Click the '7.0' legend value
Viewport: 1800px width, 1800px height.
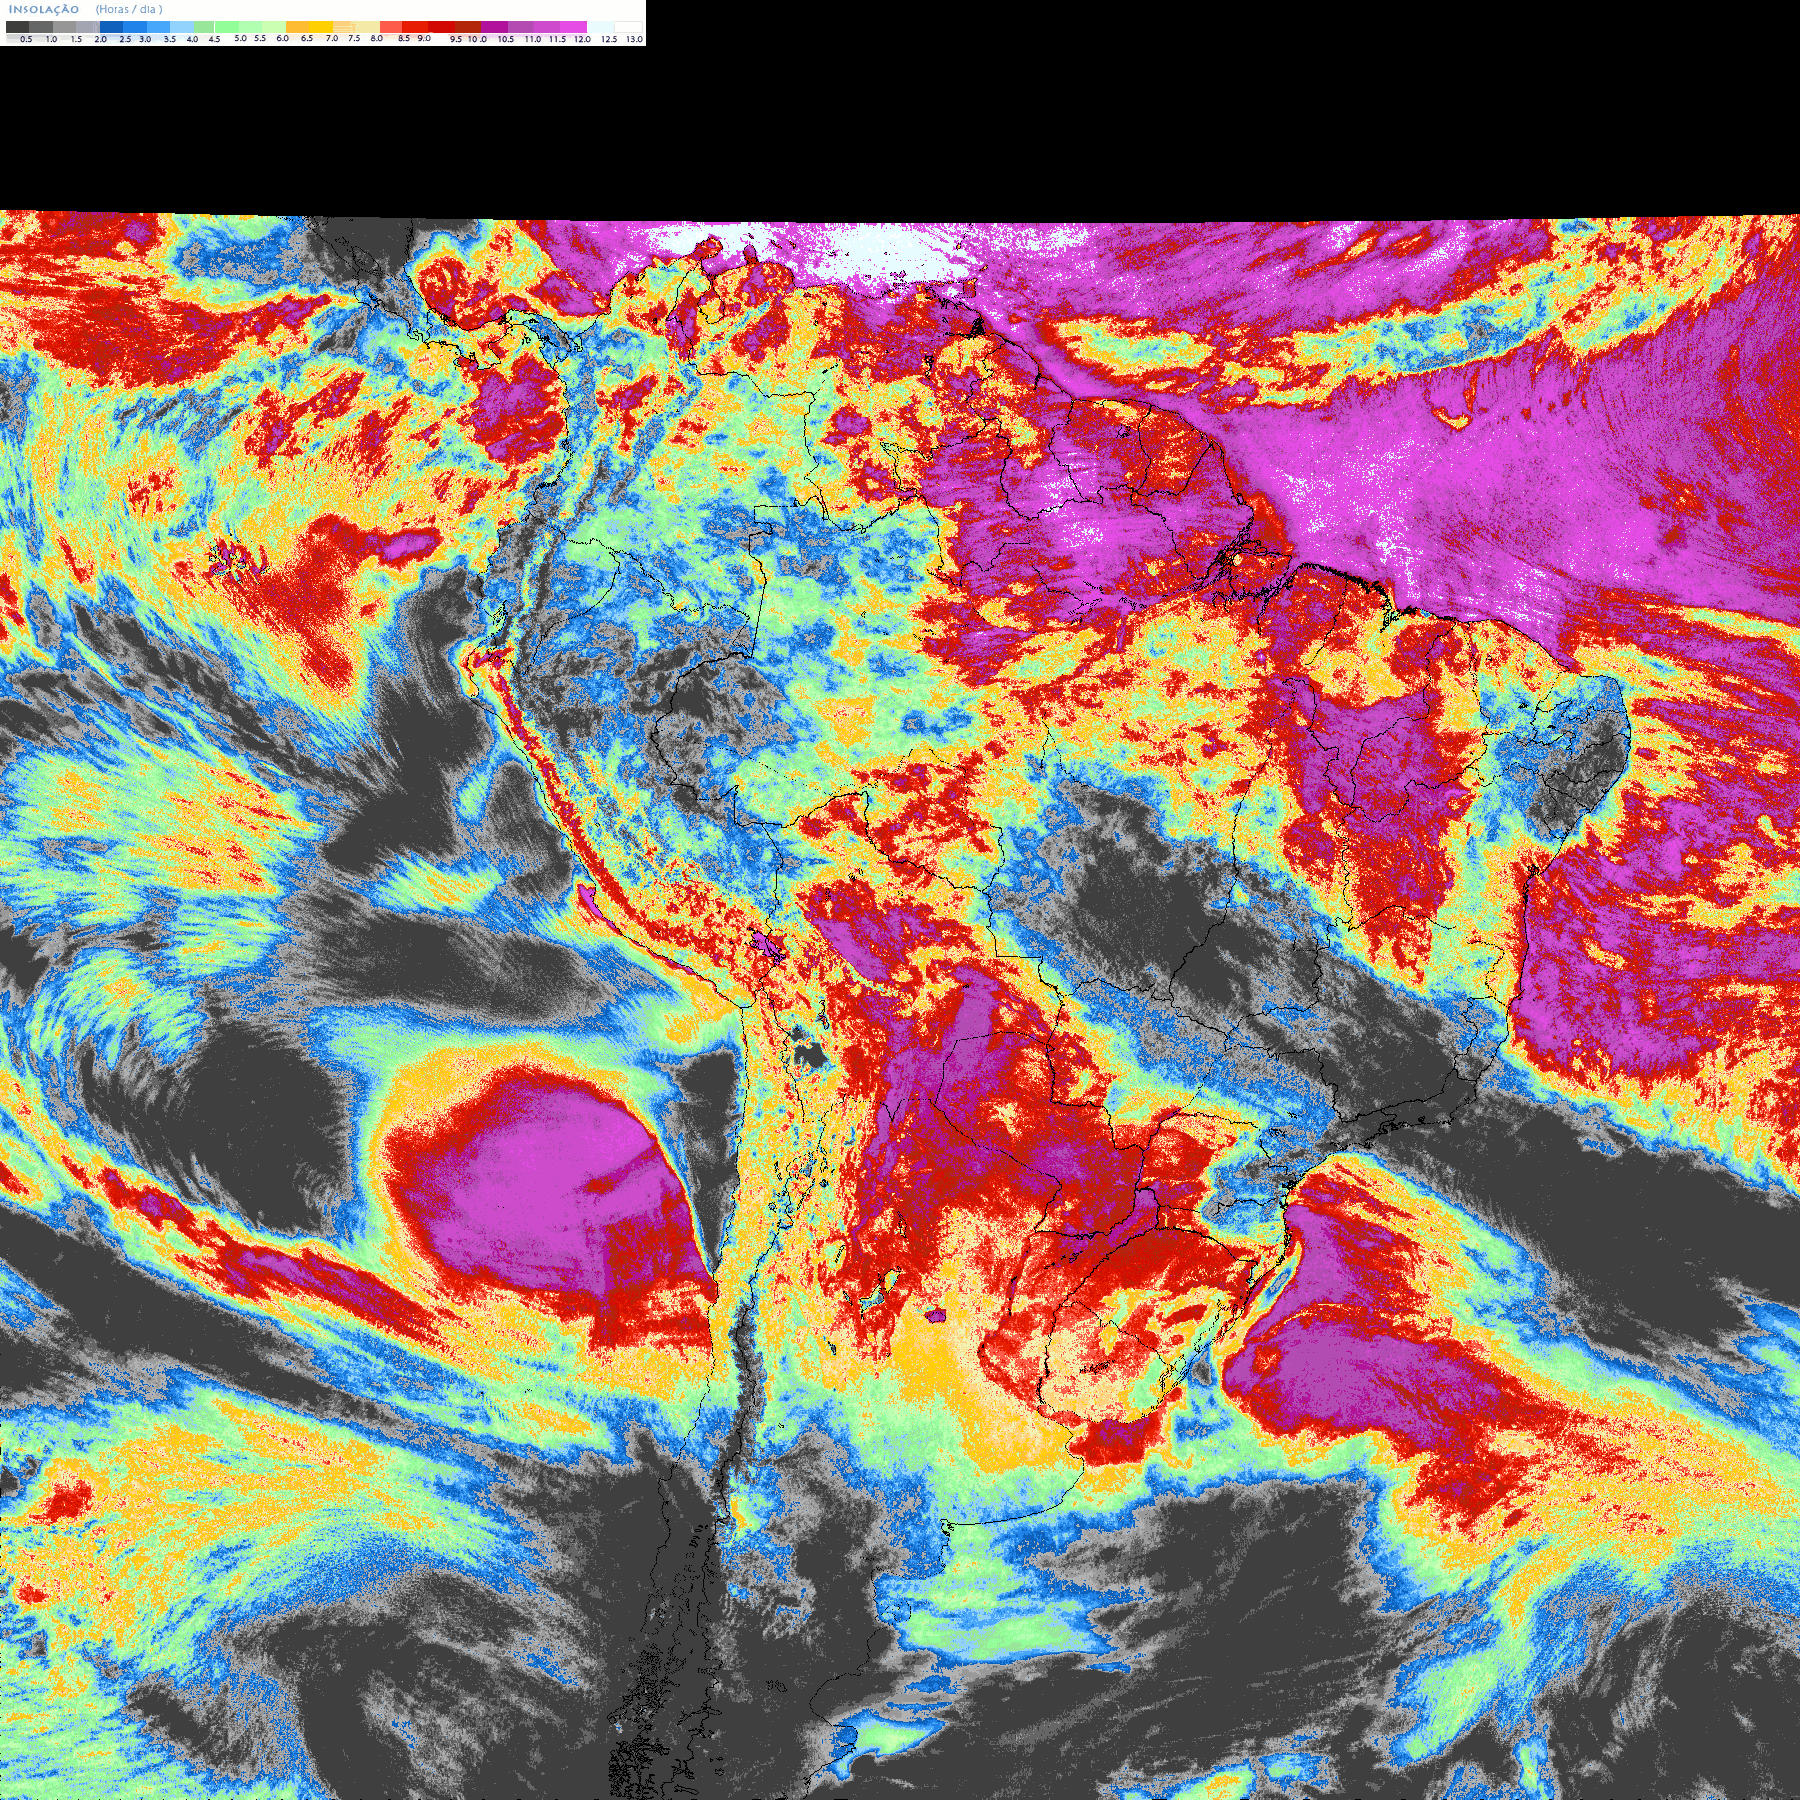(x=332, y=38)
